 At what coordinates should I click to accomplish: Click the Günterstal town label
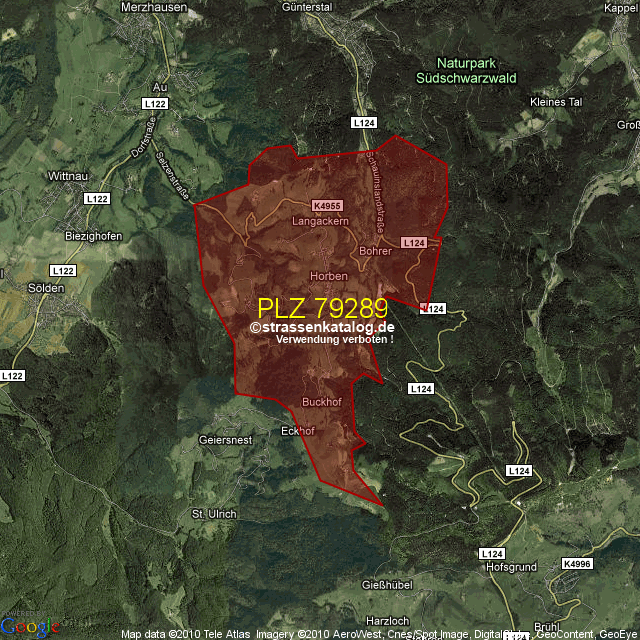337,7
